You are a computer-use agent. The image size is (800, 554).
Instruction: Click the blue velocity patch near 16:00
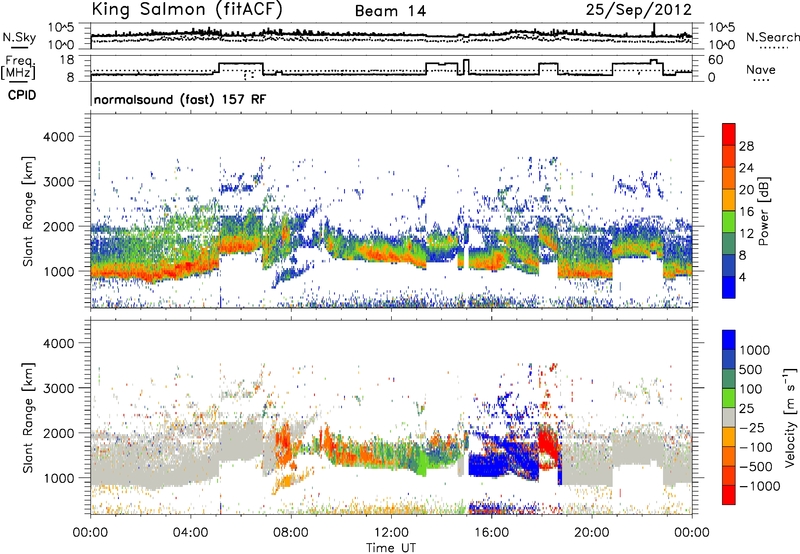coord(503,459)
